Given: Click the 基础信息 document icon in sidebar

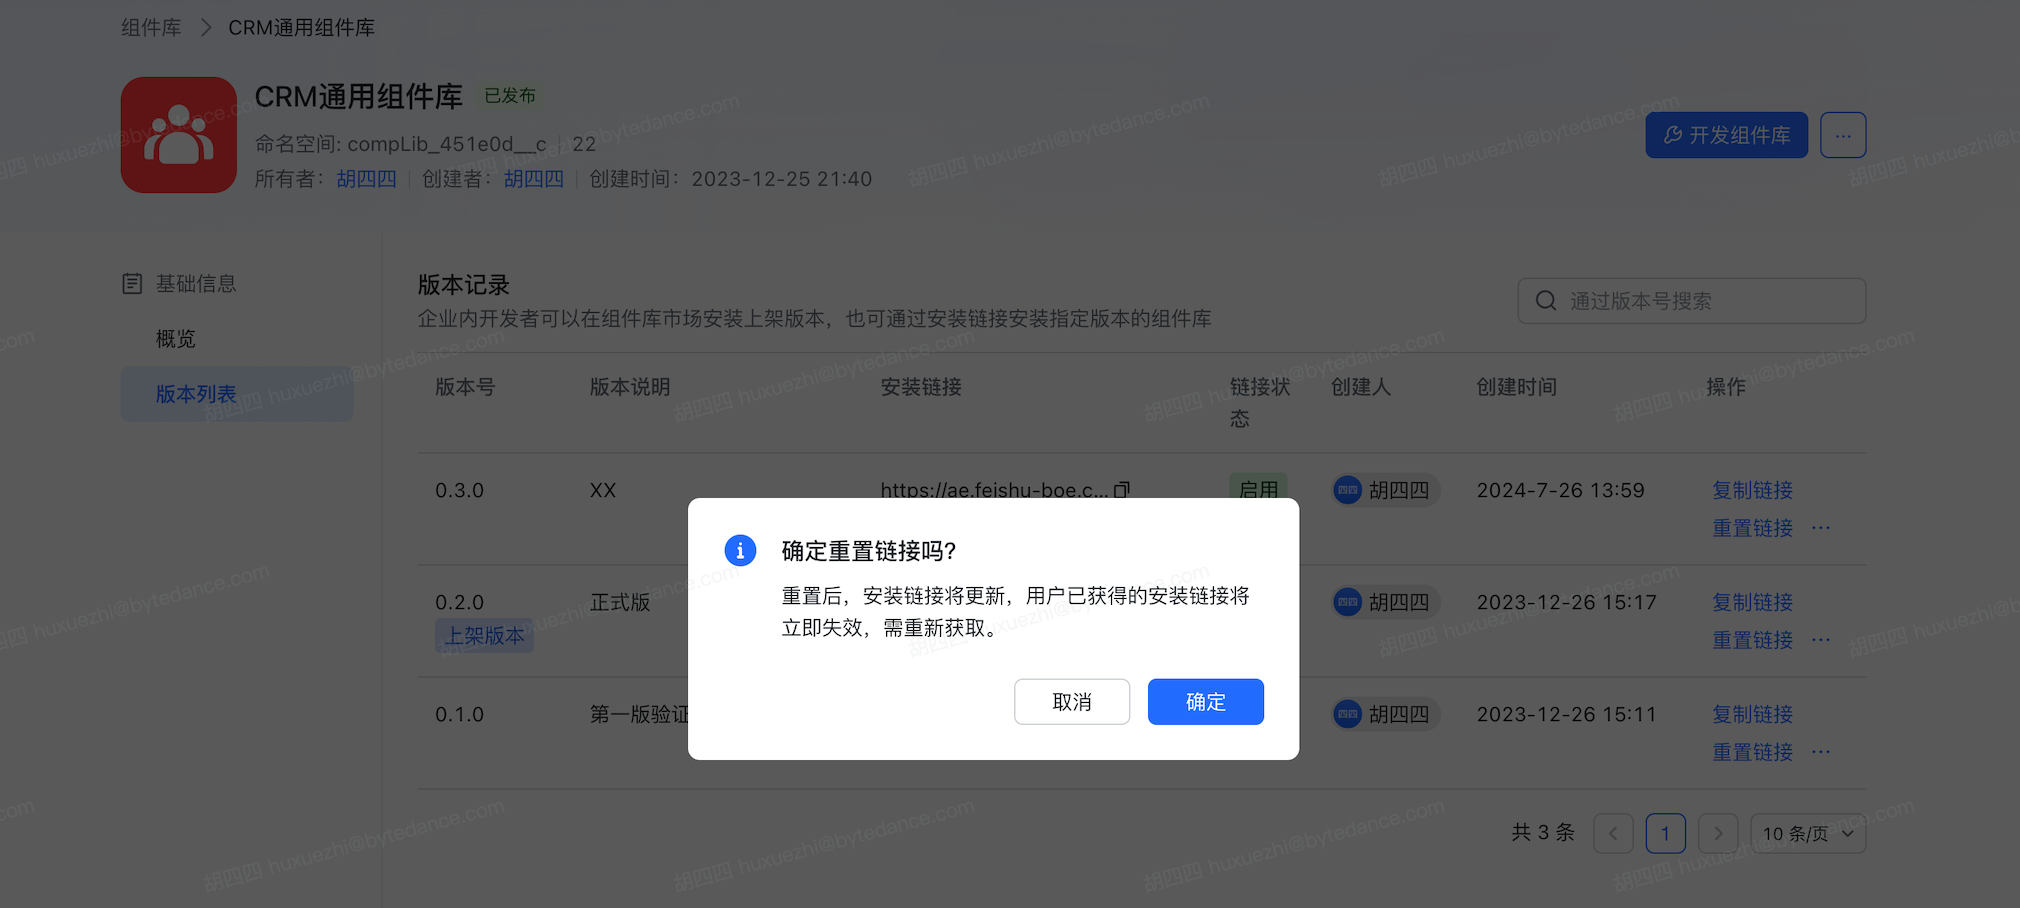Looking at the screenshot, I should 132,284.
